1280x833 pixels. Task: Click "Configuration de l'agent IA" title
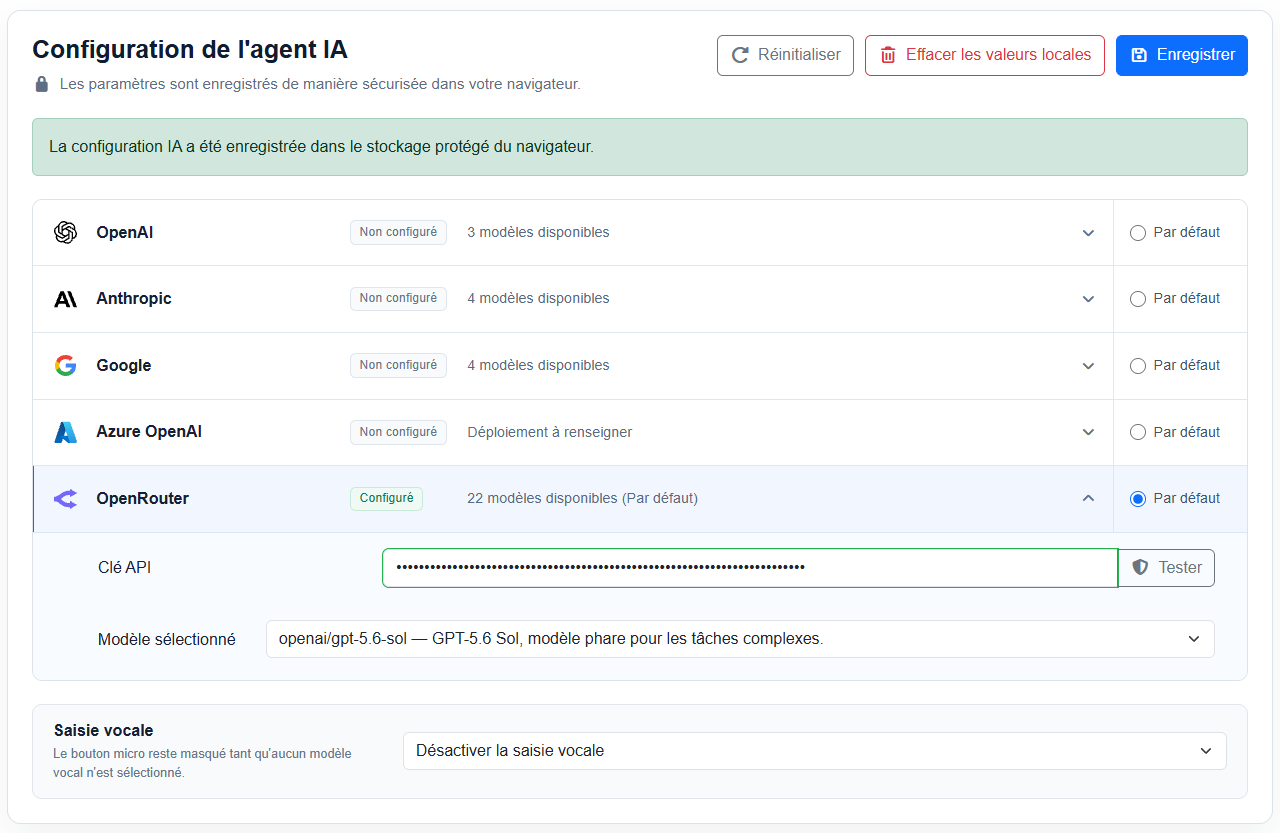190,50
